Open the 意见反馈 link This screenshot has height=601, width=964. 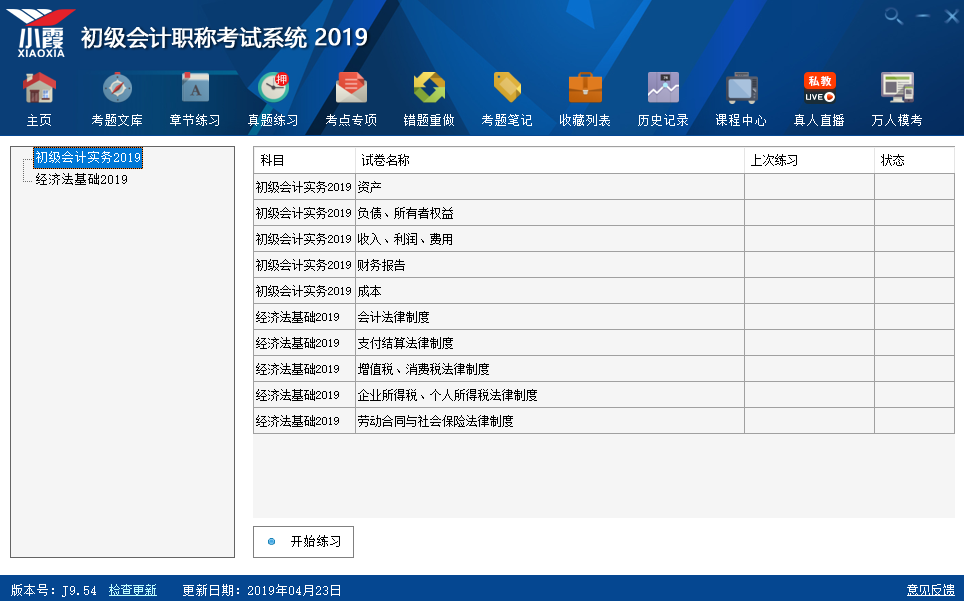(x=931, y=591)
